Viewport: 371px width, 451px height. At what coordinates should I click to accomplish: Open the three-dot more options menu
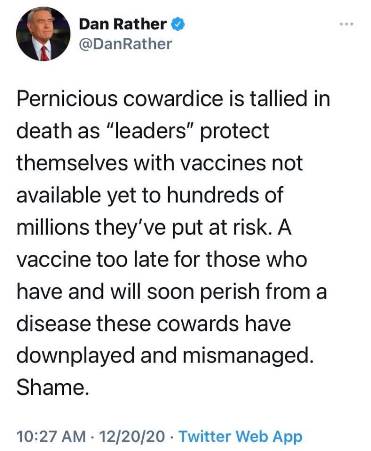[x=347, y=24]
